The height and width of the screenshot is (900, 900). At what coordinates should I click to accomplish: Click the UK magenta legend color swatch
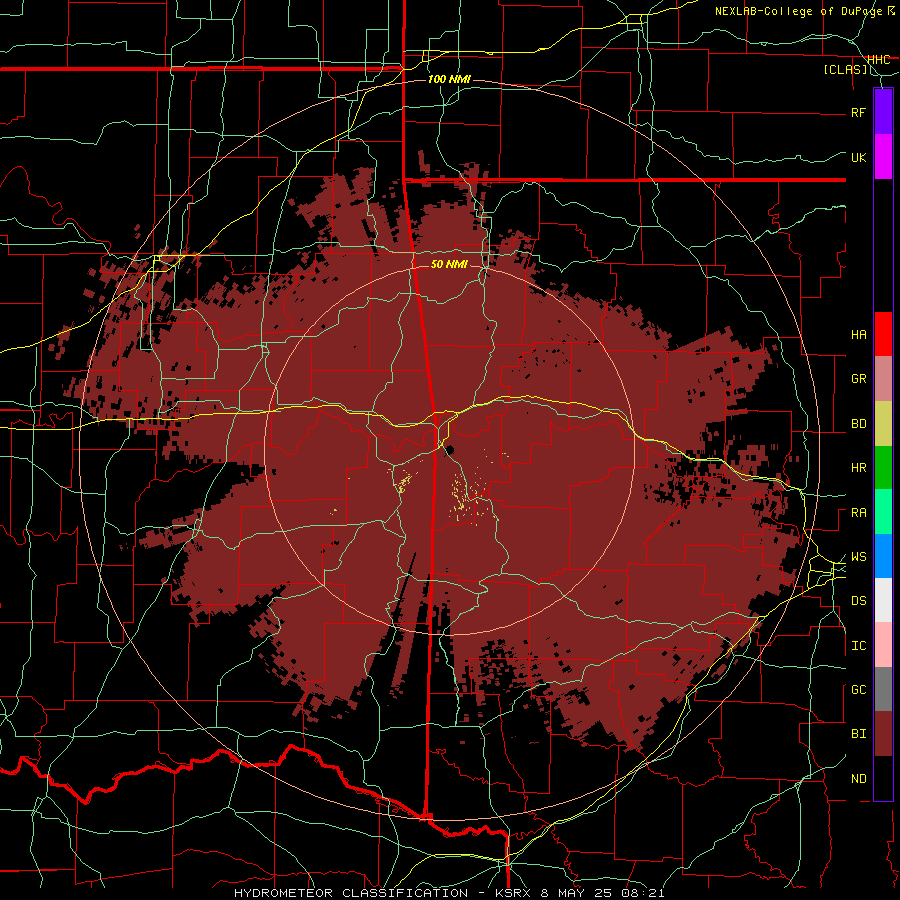883,157
